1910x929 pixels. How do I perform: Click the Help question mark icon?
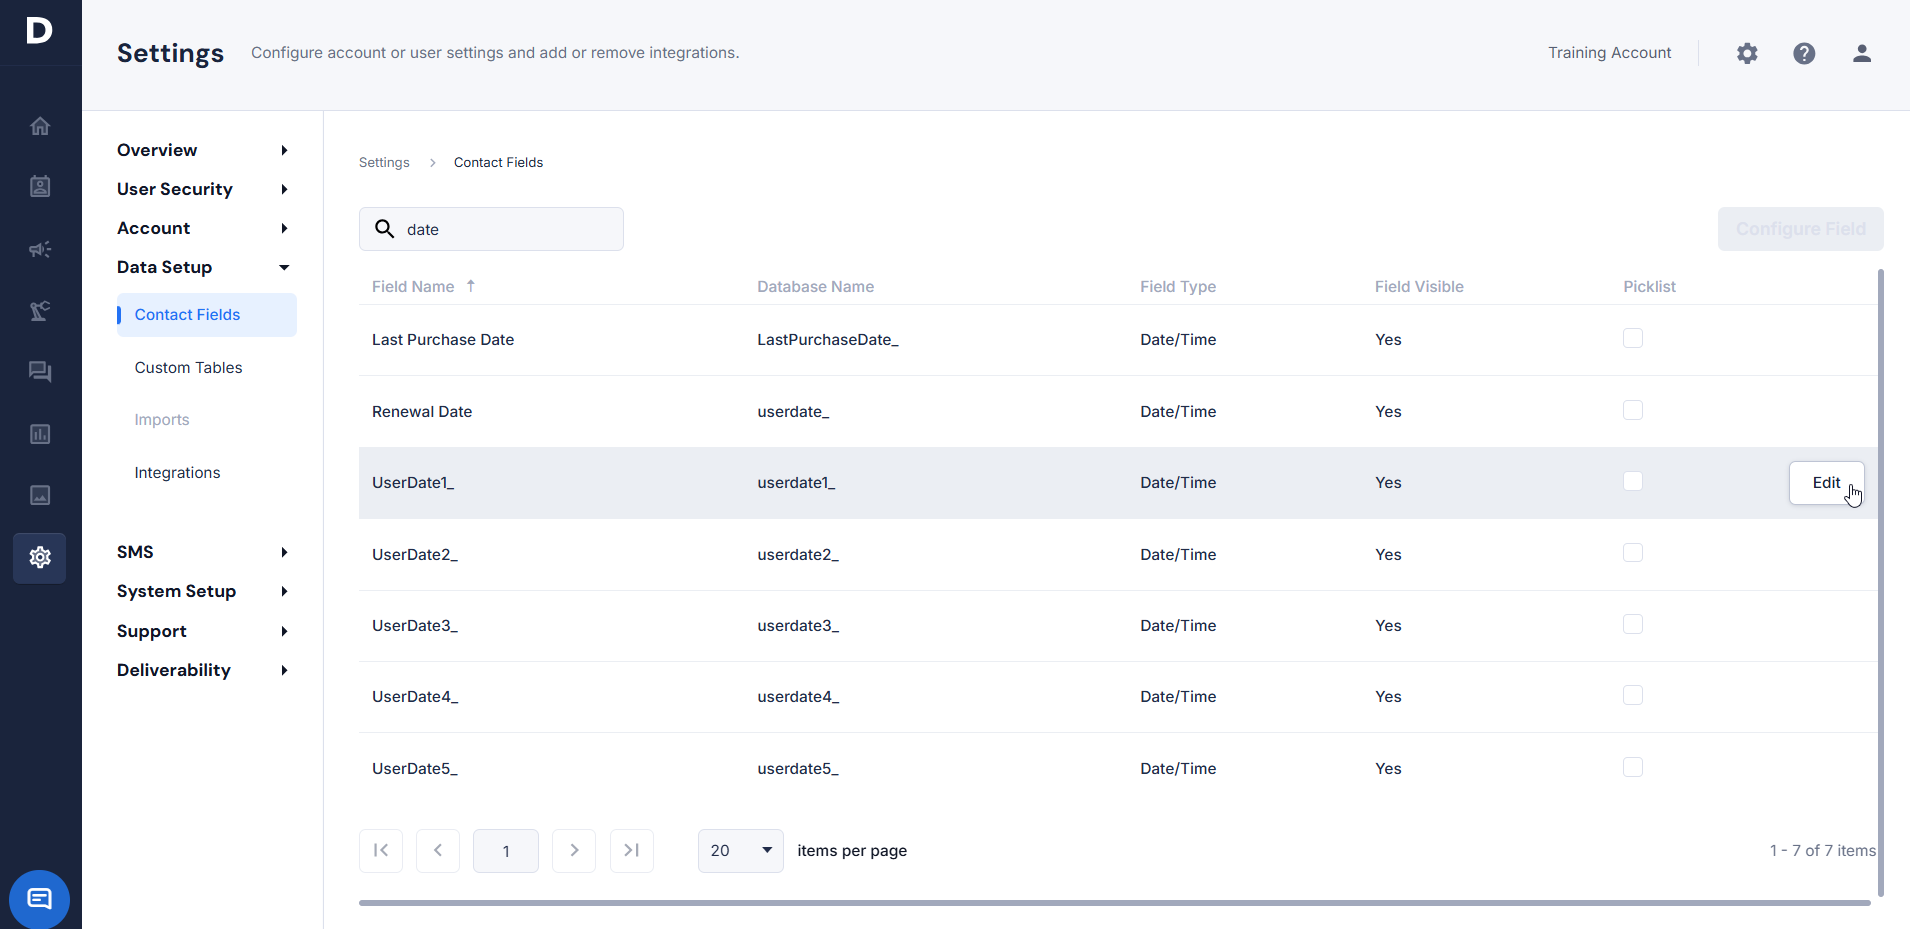click(1804, 53)
